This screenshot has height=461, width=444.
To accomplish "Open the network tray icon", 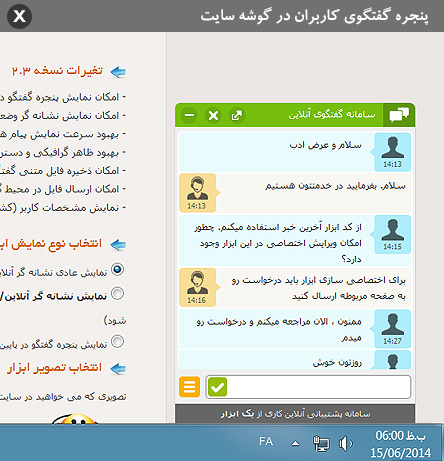I will [x=321, y=444].
